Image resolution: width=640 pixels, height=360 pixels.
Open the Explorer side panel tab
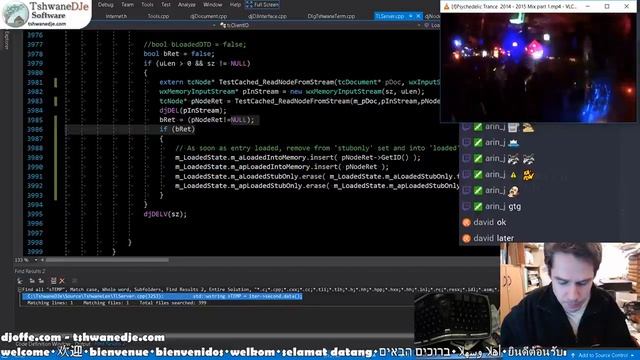pyautogui.click(x=6, y=40)
